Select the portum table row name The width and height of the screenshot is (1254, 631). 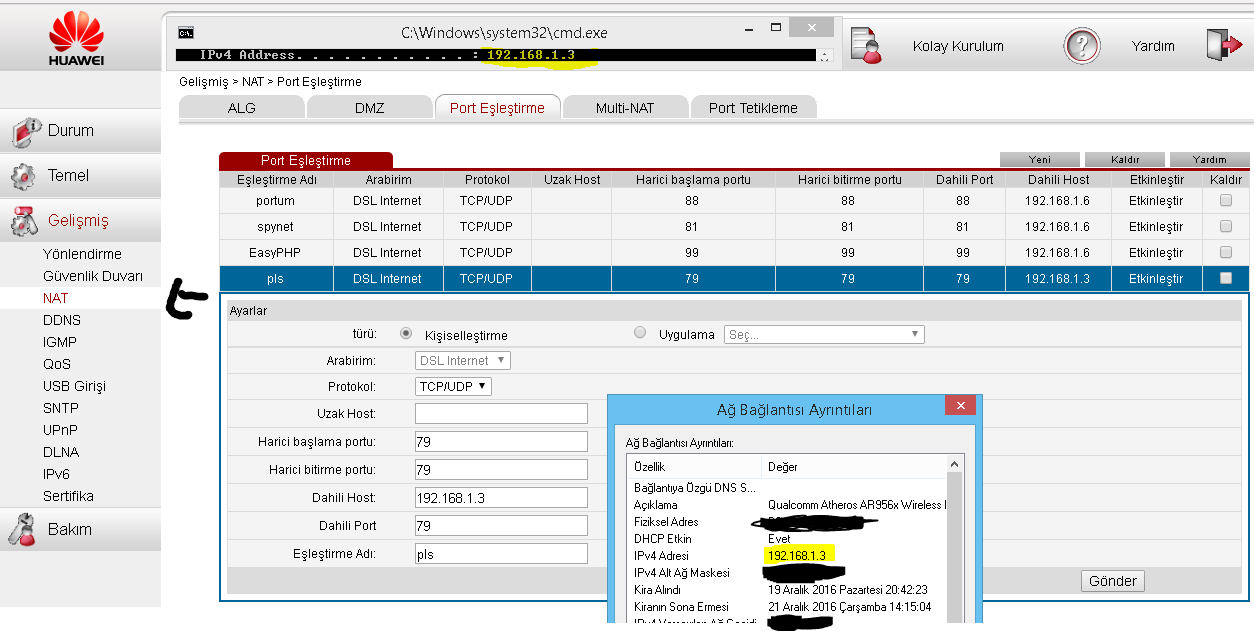click(276, 201)
